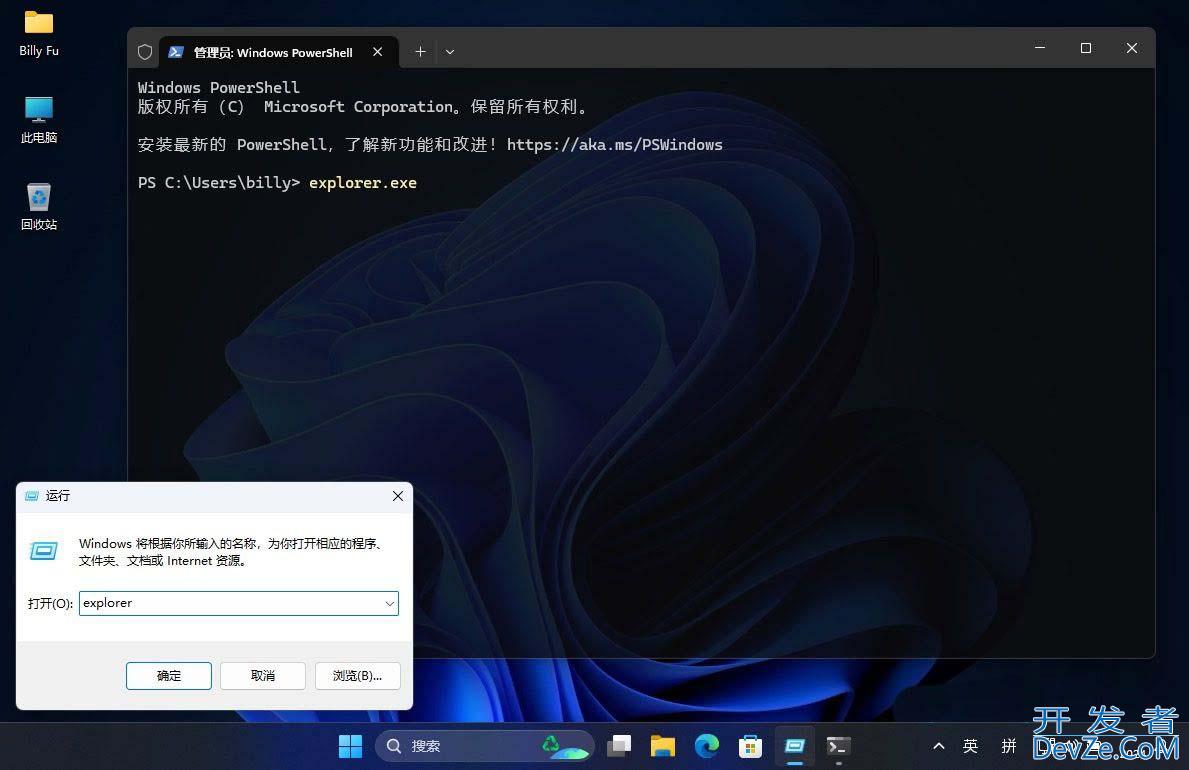Show hidden system tray icons

(939, 746)
